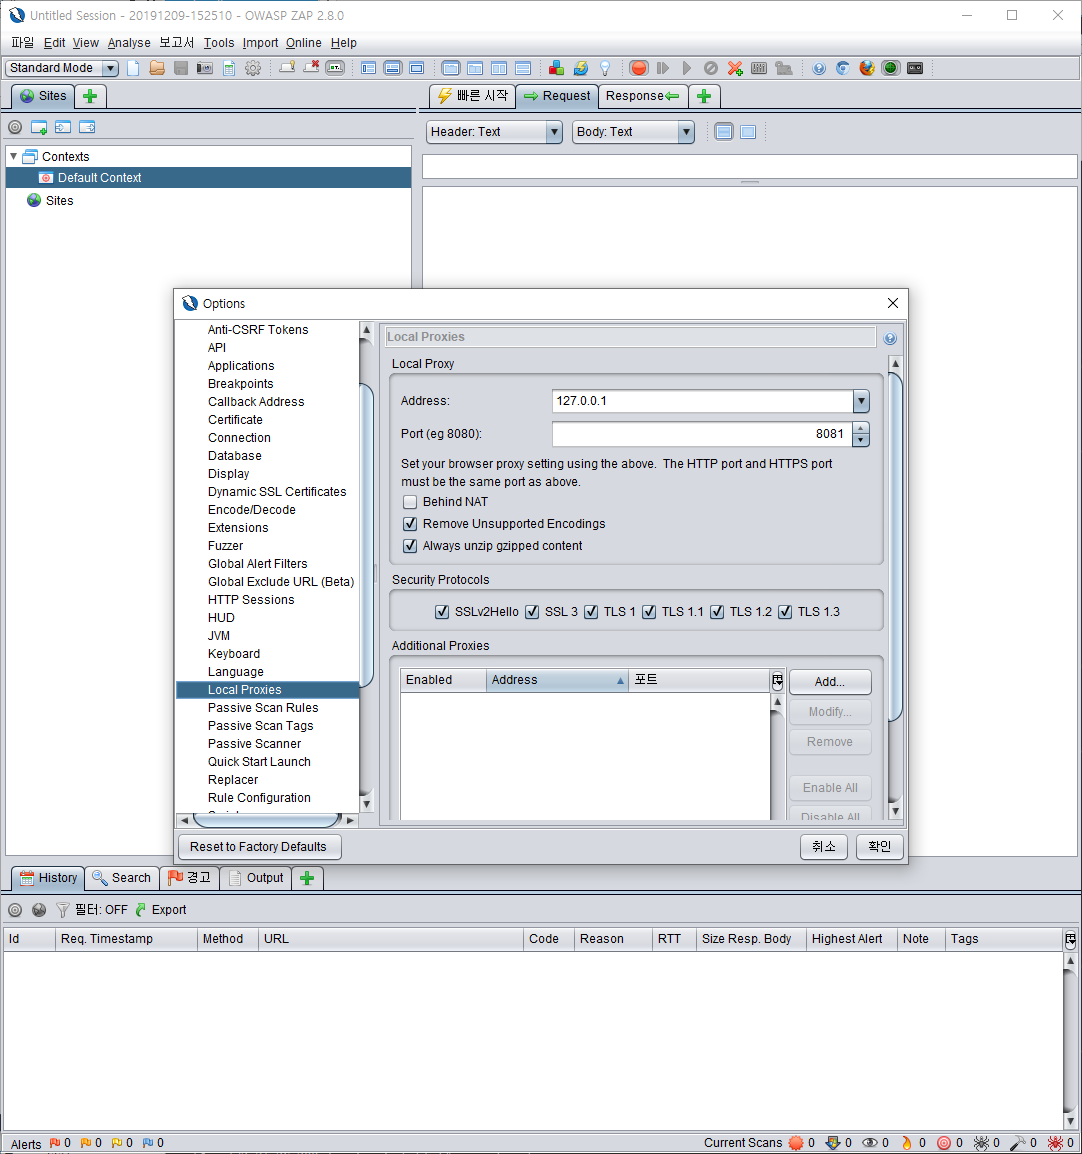Toggle TLS 1.3 protocol checkbox

point(785,612)
